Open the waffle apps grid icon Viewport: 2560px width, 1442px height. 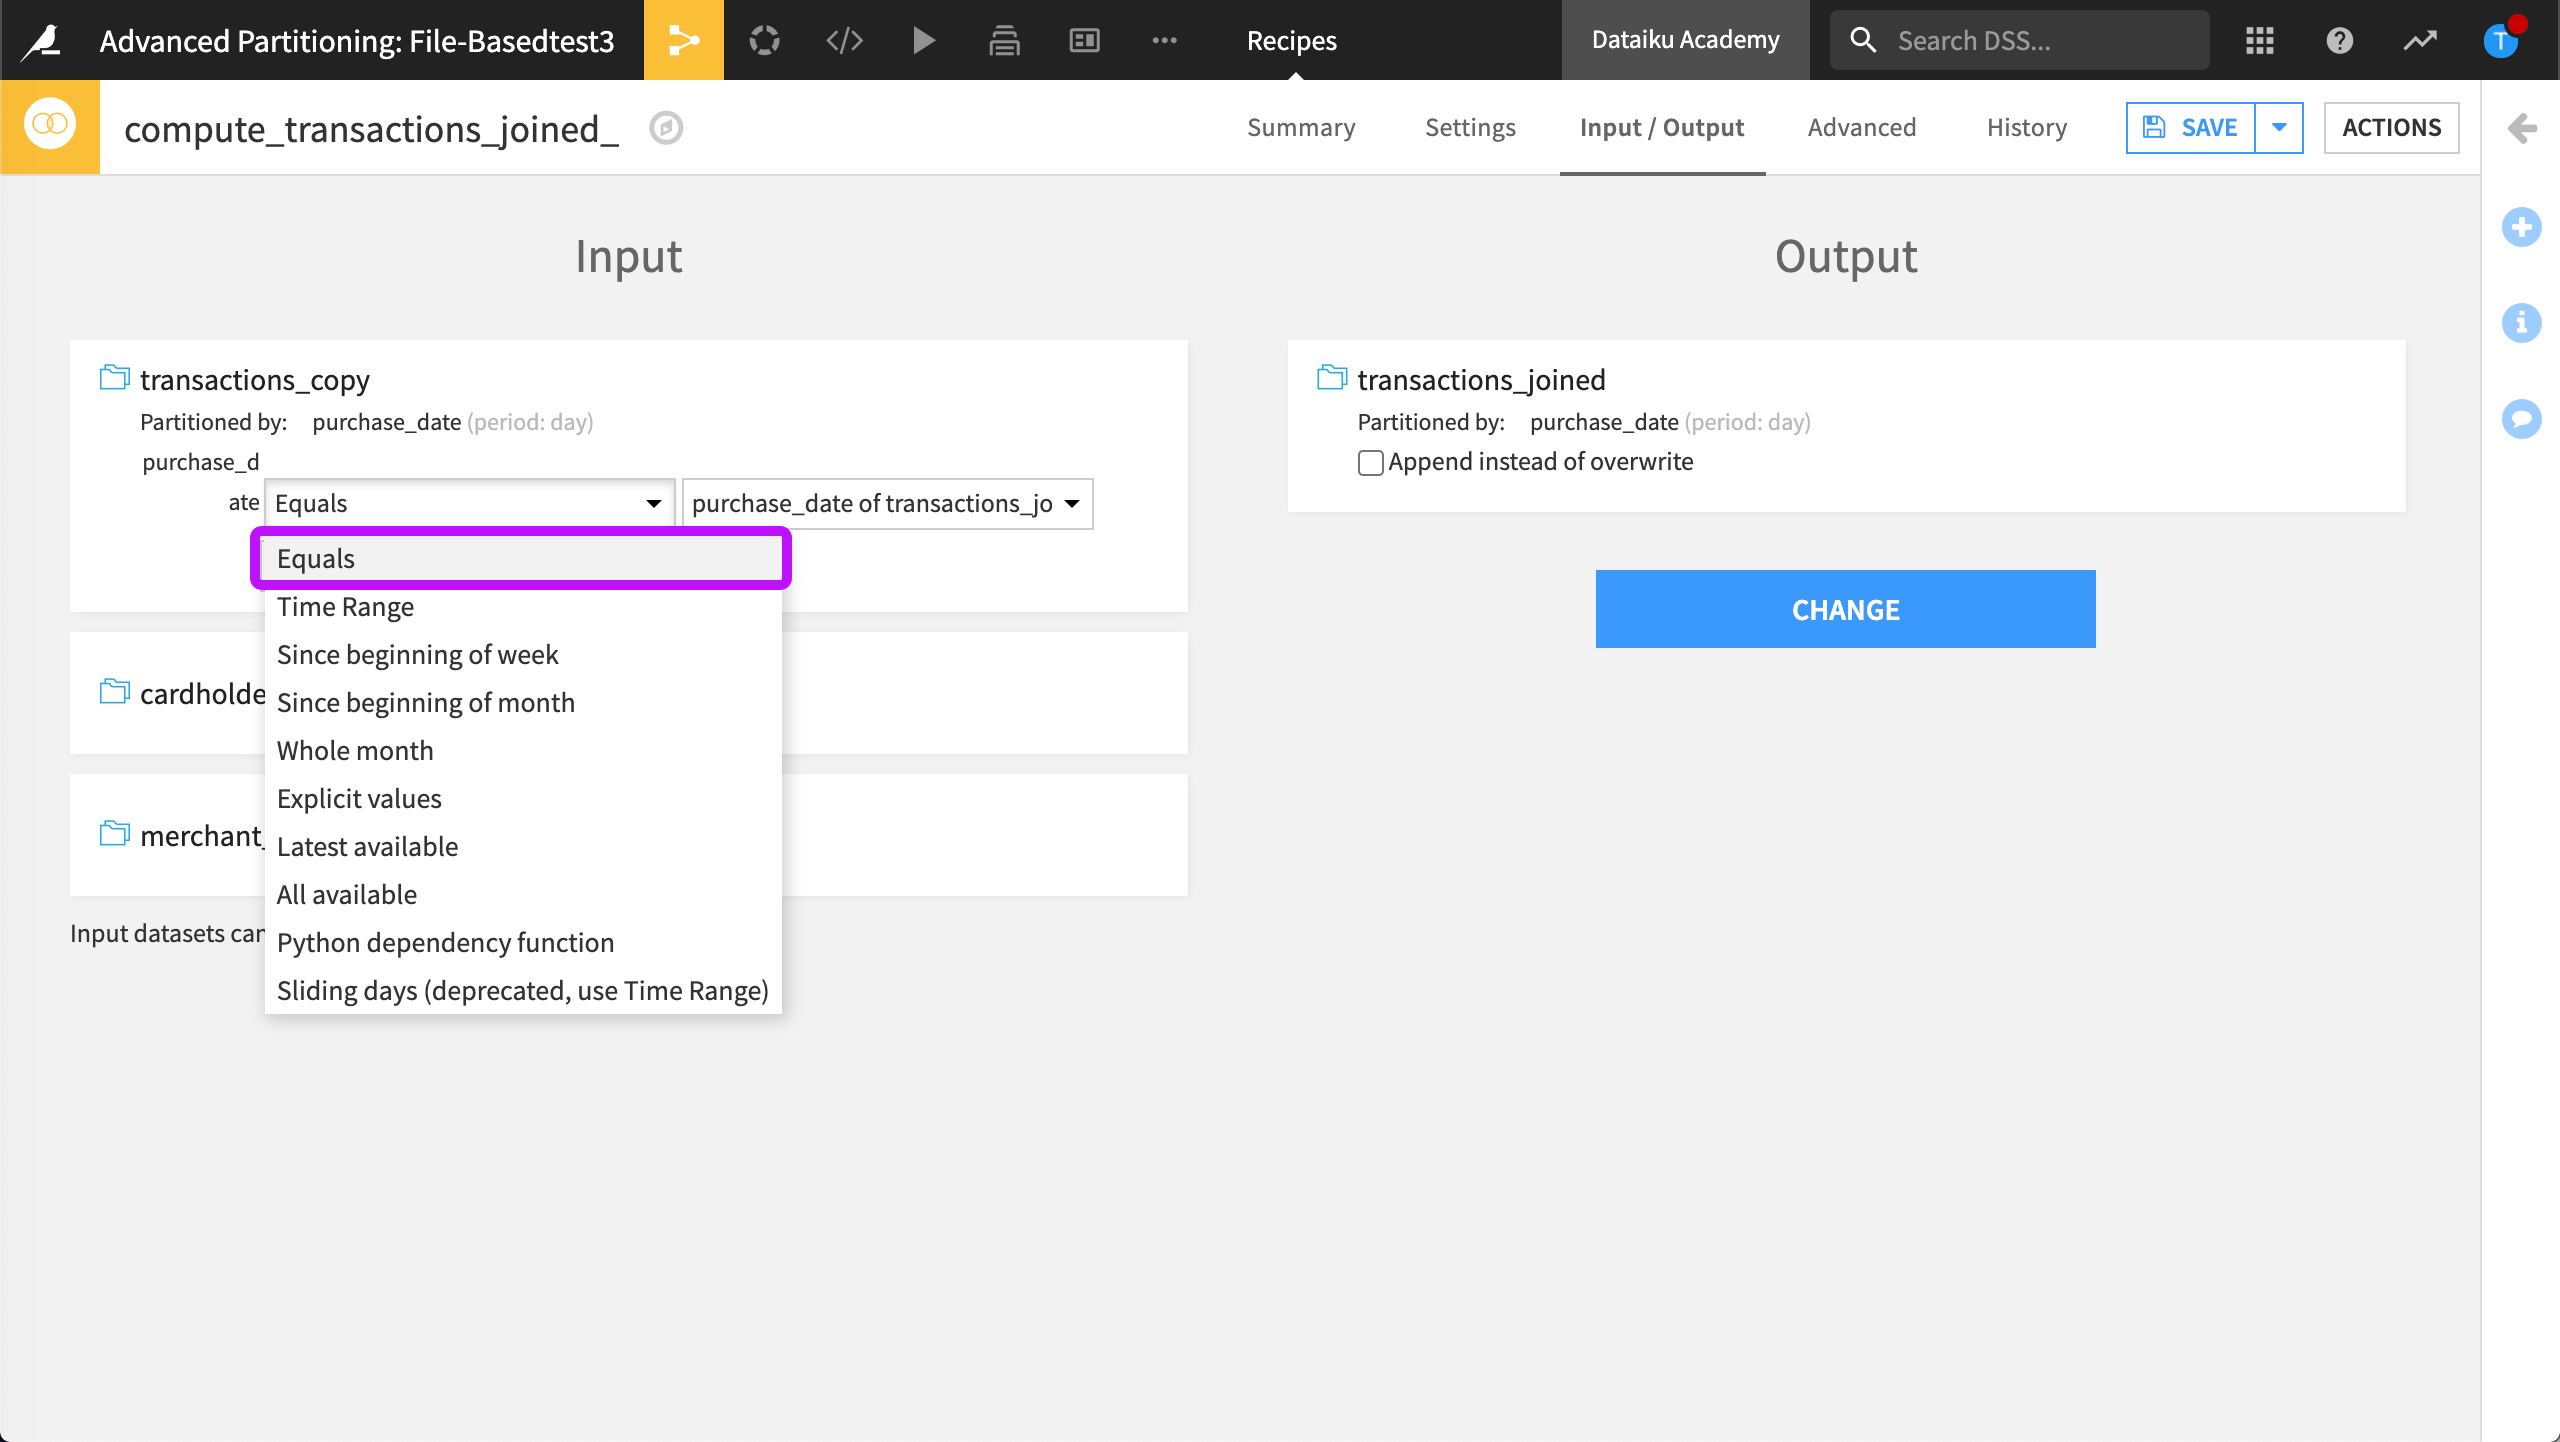pos(2259,41)
